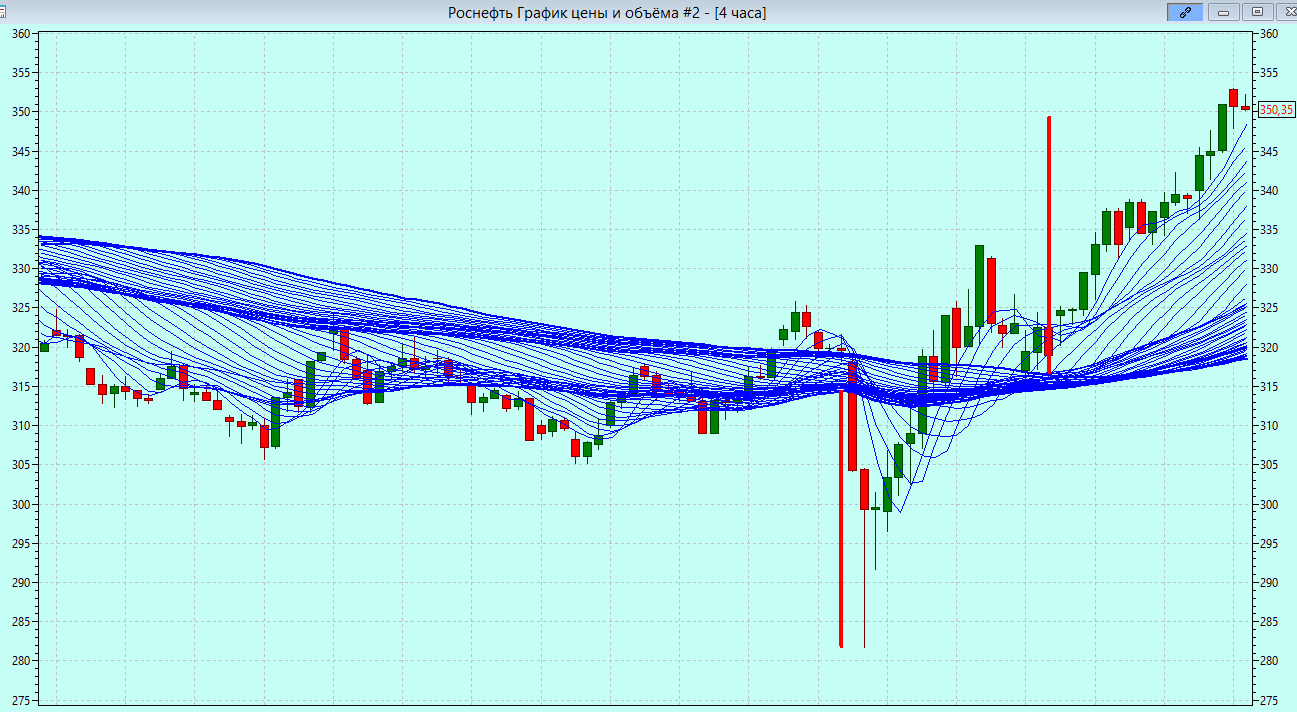The height and width of the screenshot is (712, 1297).
Task: Click the 355 value on the left price axis
Action: click(22, 73)
